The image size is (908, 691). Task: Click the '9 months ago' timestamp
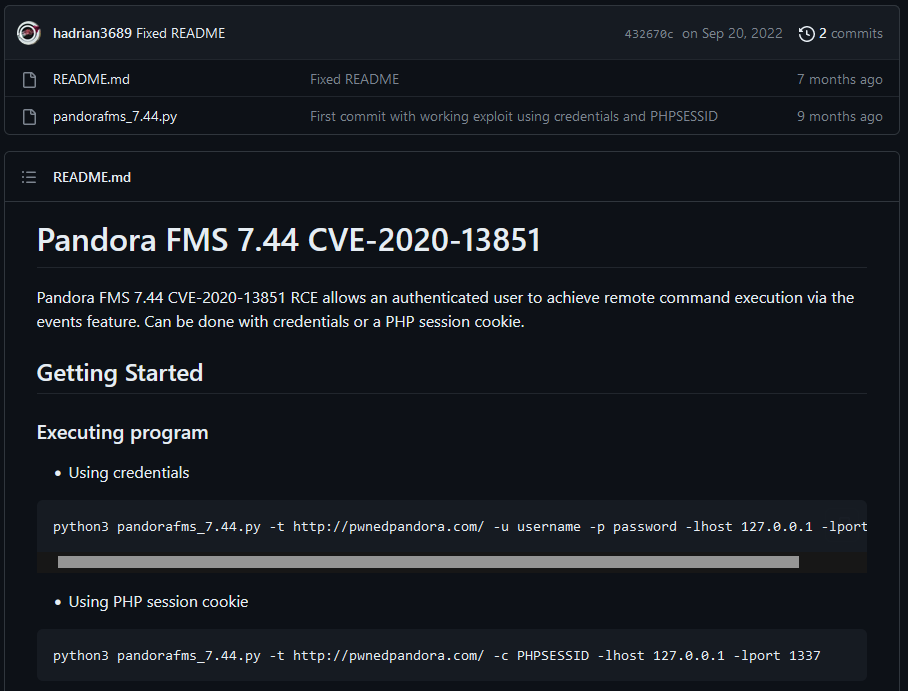[840, 116]
